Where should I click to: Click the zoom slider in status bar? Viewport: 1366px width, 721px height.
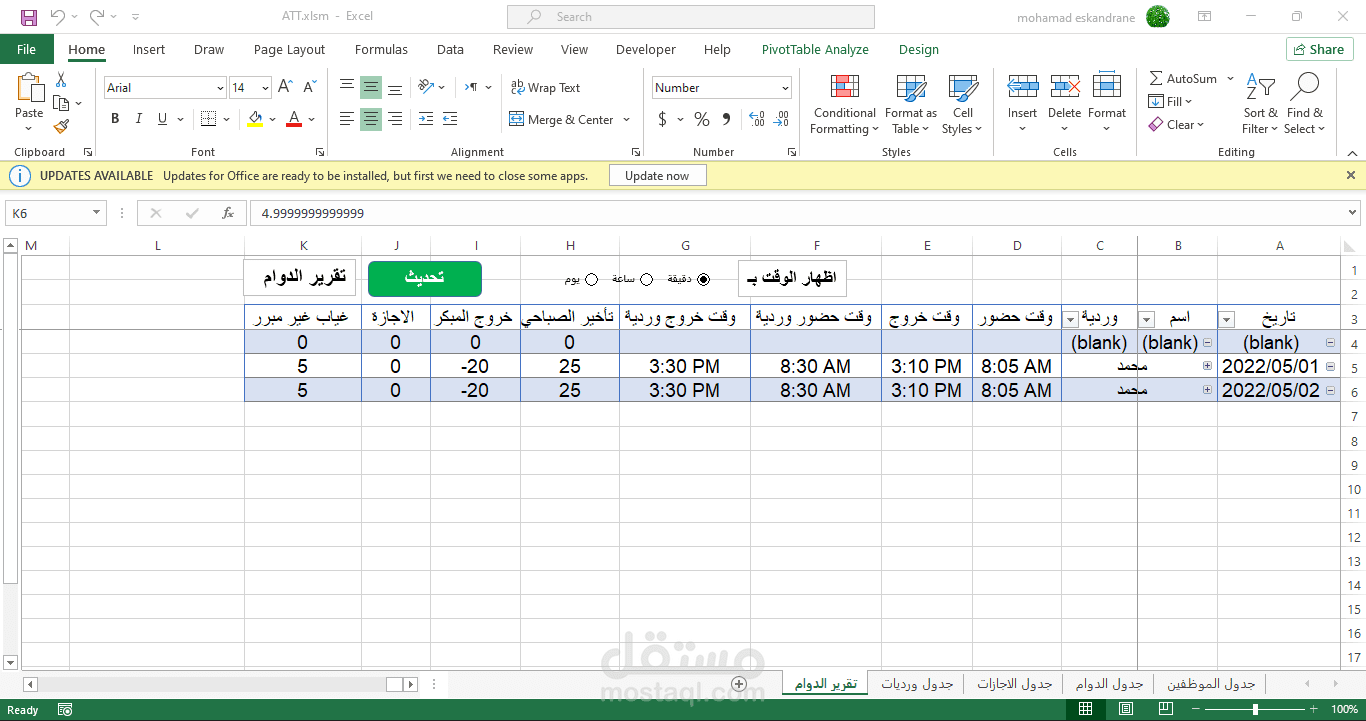1255,709
